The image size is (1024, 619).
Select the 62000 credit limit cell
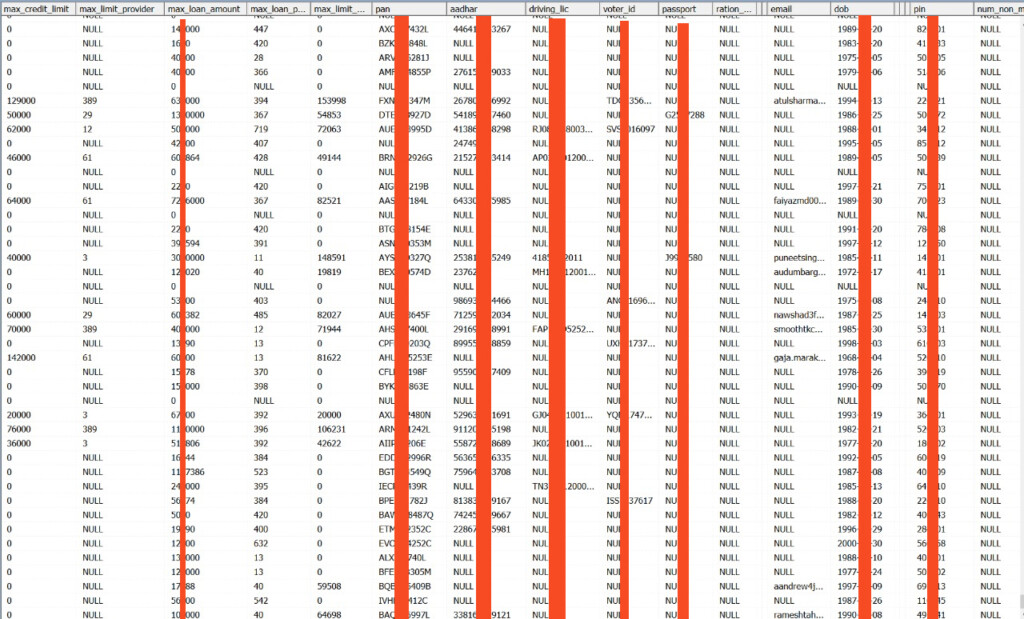(x=19, y=129)
